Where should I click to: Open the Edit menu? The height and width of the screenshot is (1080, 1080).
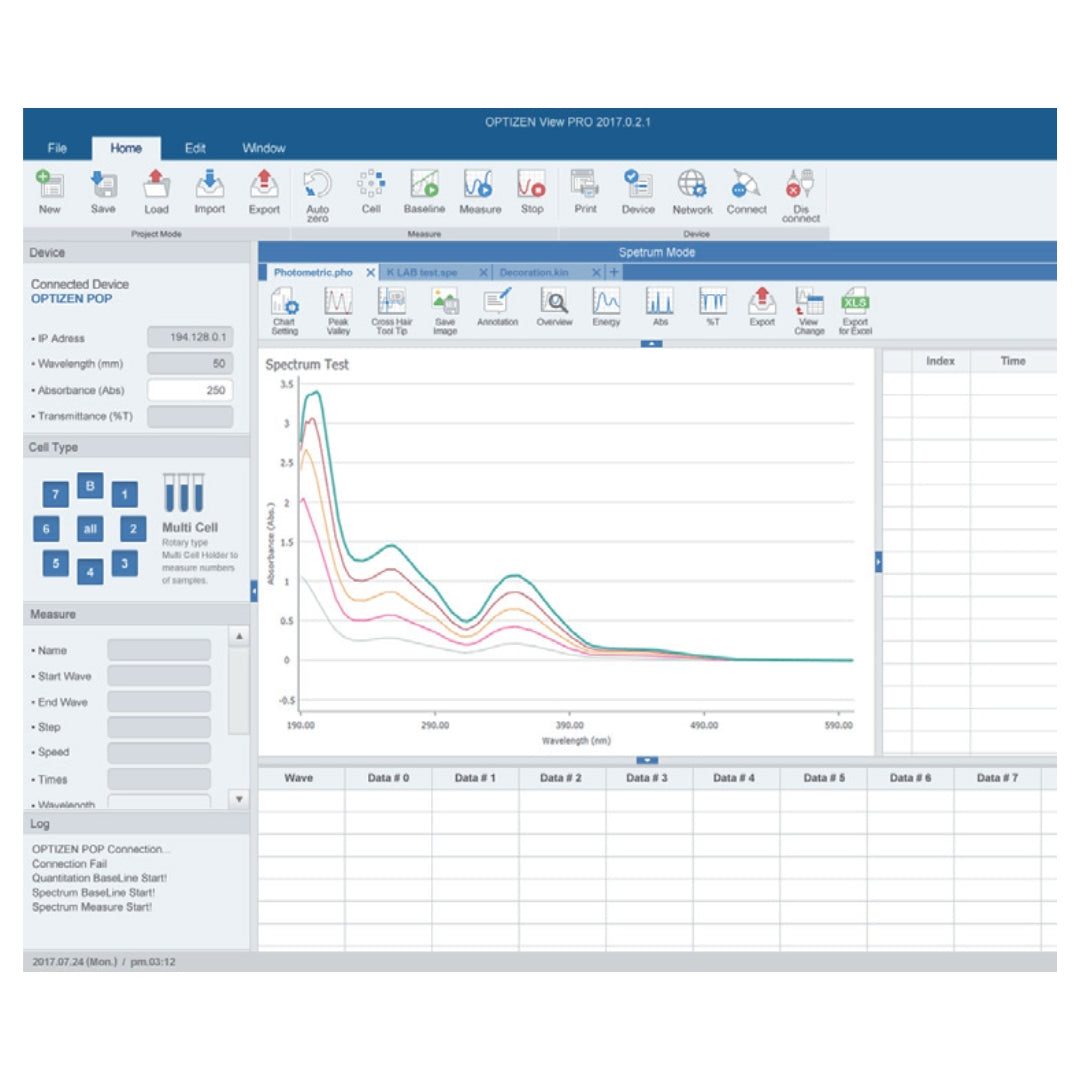point(195,147)
